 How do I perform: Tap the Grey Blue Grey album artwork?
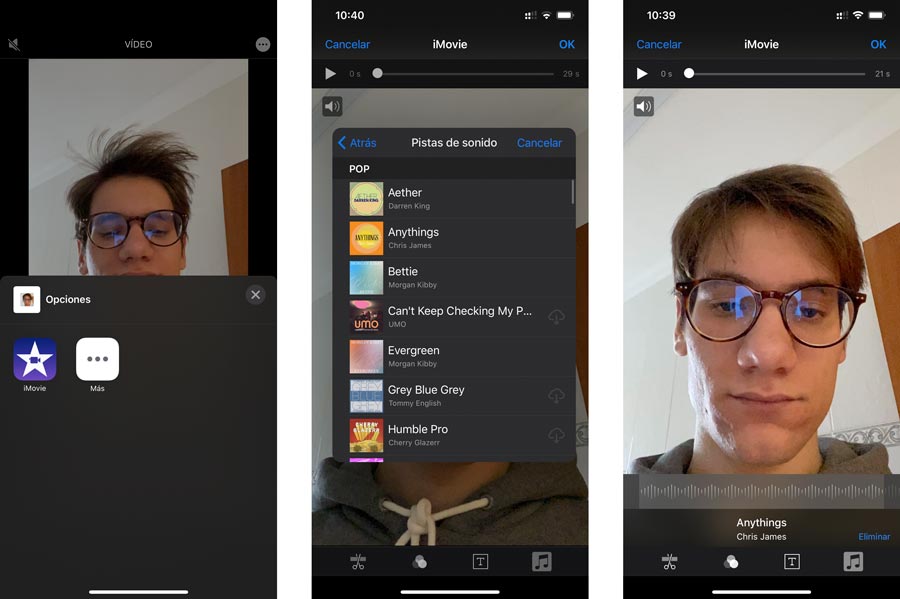pos(366,396)
